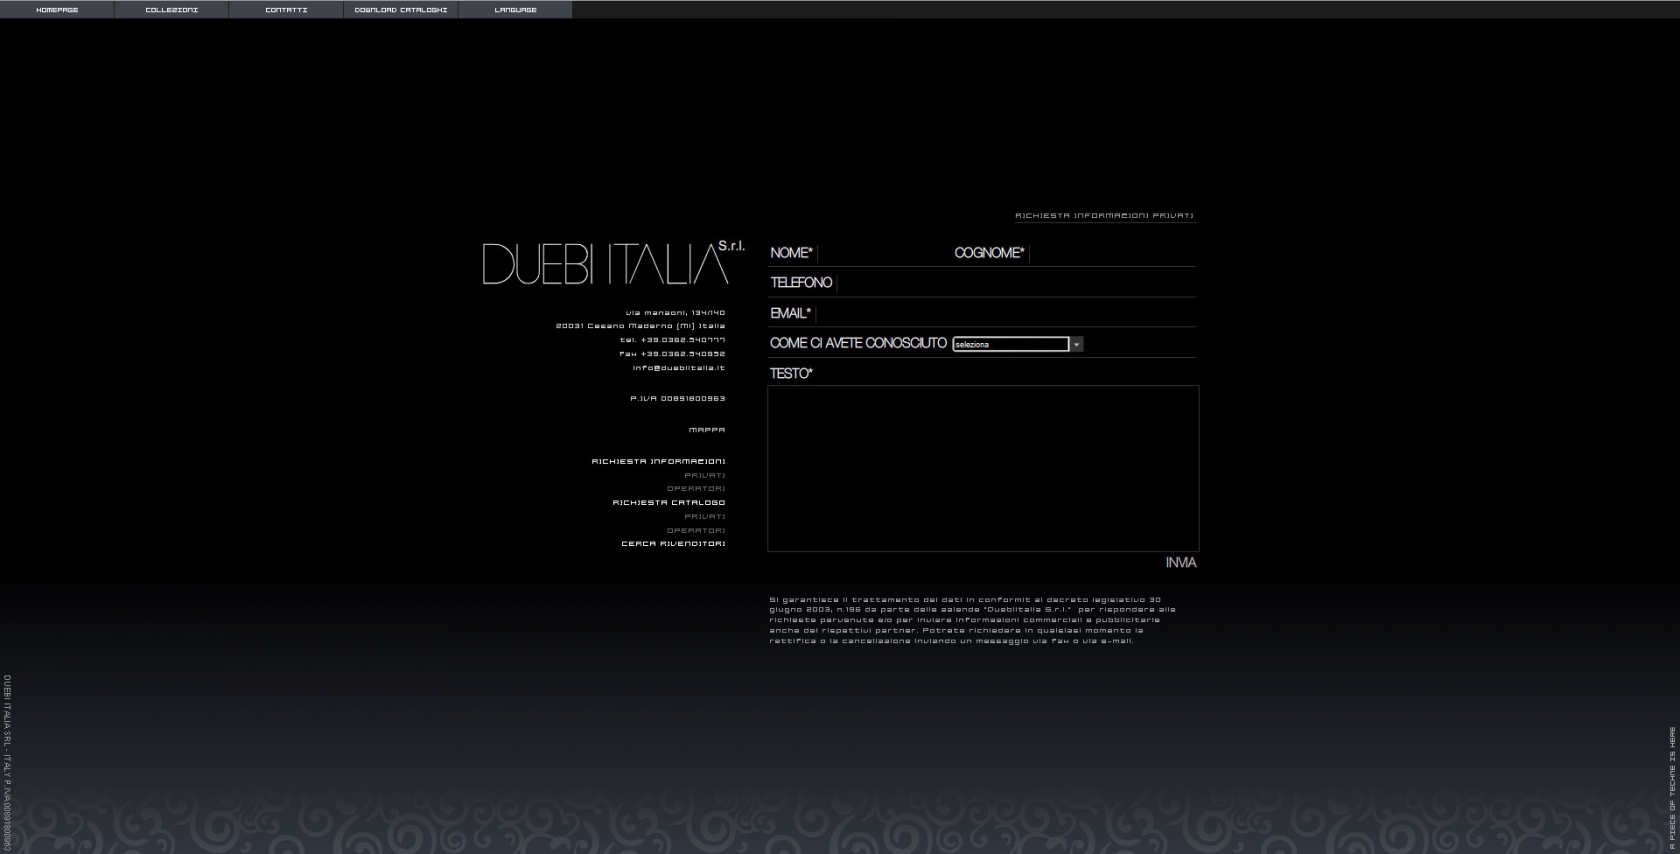
Task: Select Operatori under Richiesta Catalogo
Action: click(x=696, y=531)
